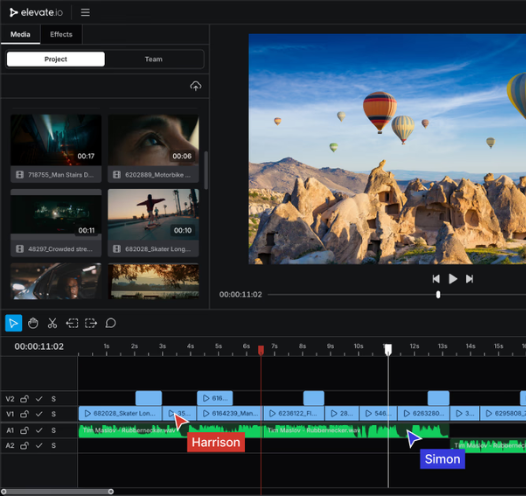Click the preview scrubber handle

tap(438, 294)
